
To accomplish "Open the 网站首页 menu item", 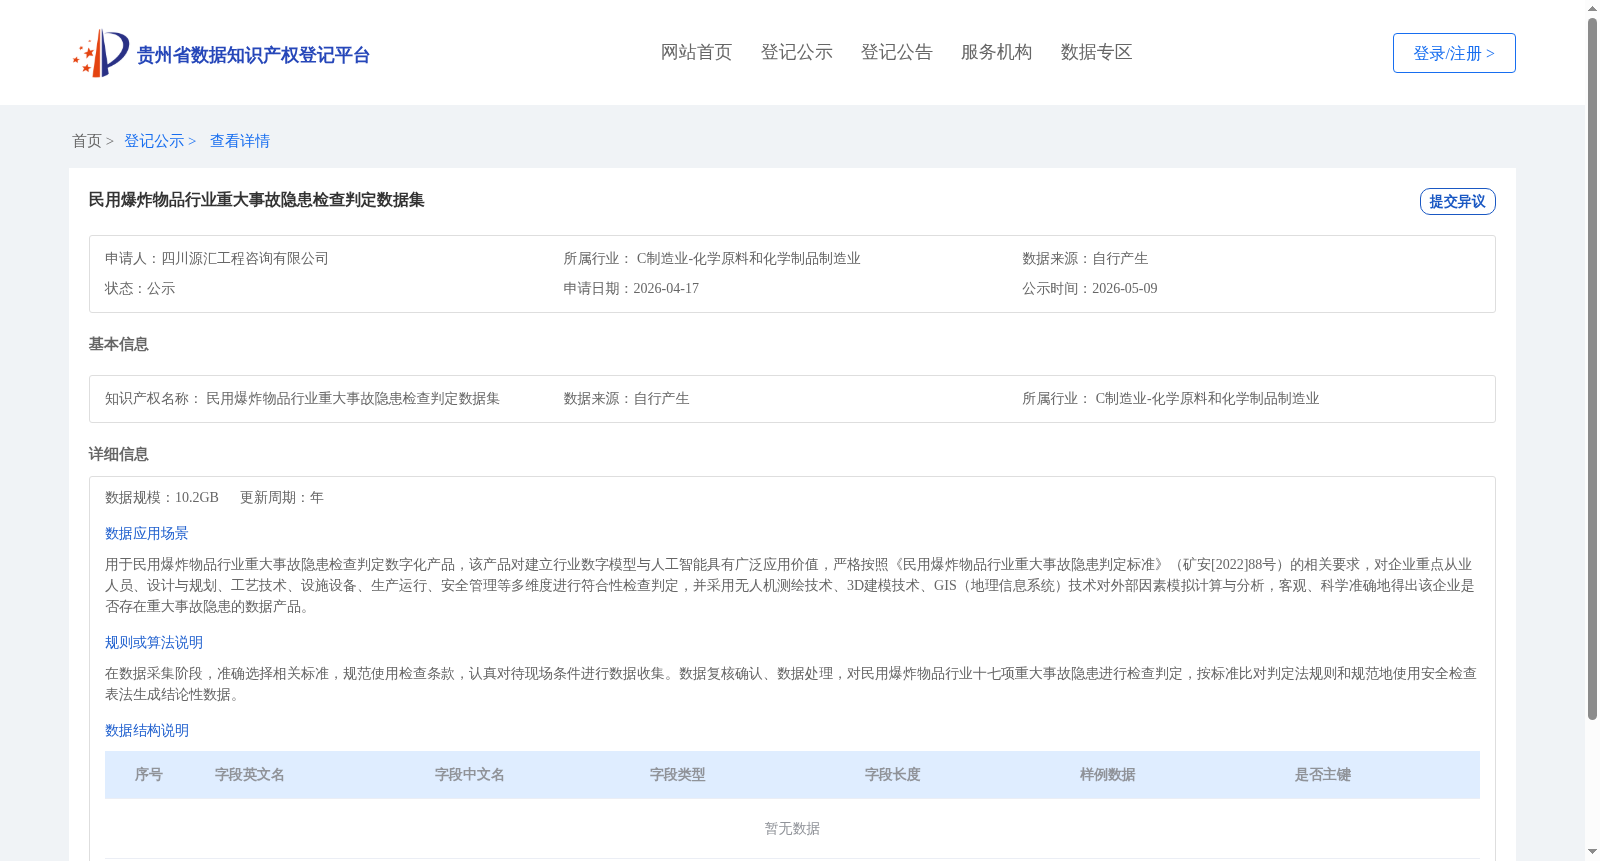I will (696, 52).
